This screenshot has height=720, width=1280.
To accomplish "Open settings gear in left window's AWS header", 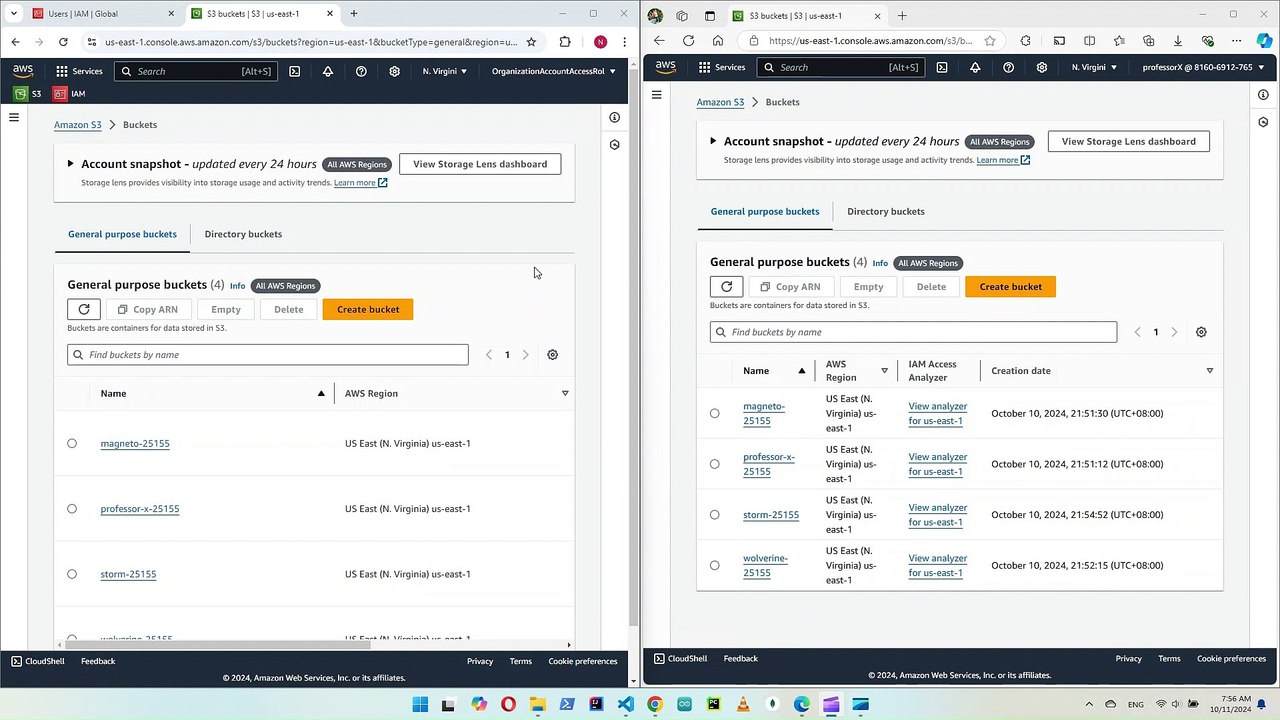I will [395, 72].
